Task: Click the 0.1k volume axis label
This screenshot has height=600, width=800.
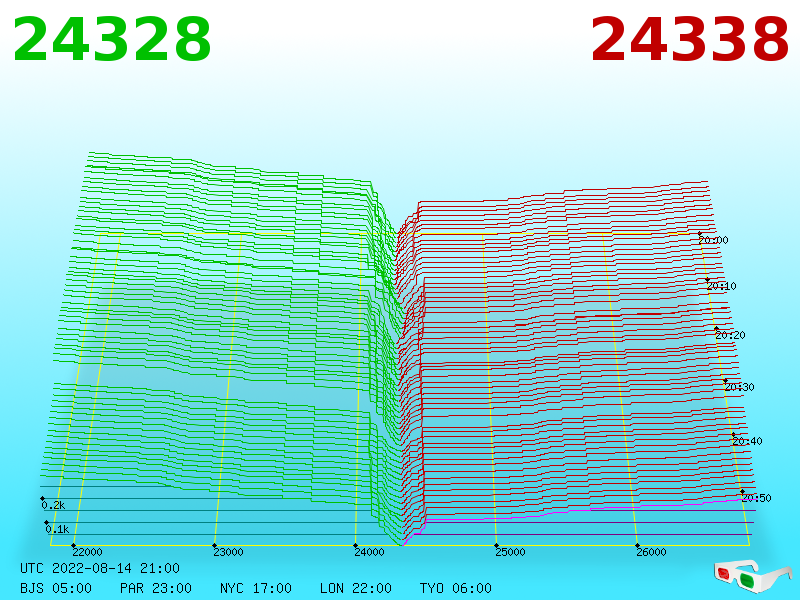Action: pos(57,530)
